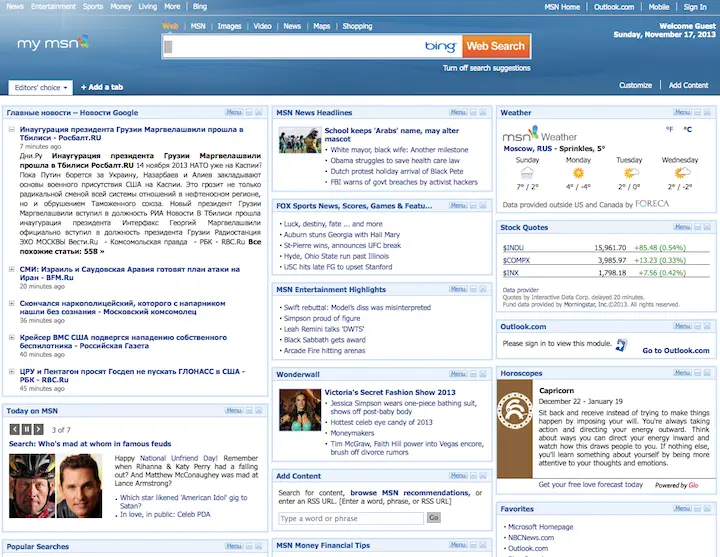Click the Outlook sign-in icon
The width and height of the screenshot is (720, 557).
621,344
